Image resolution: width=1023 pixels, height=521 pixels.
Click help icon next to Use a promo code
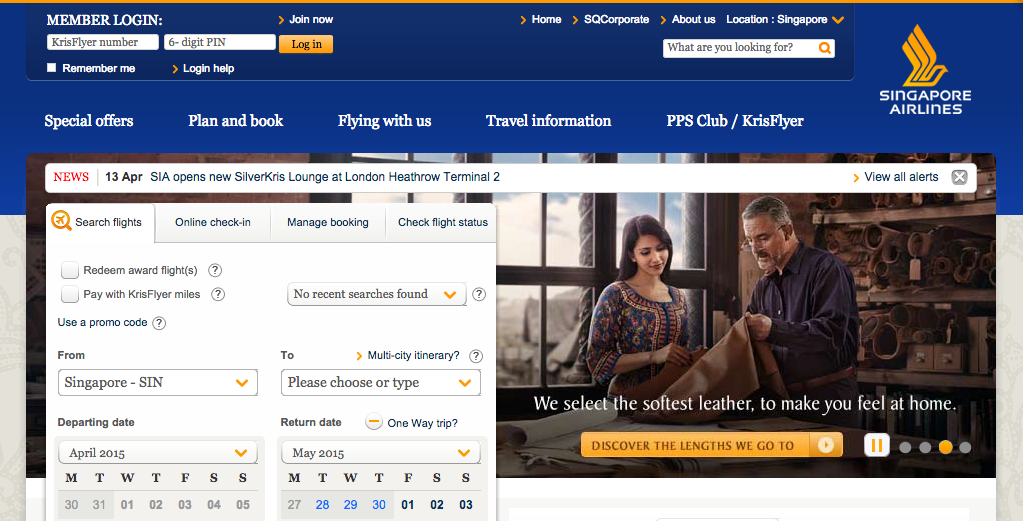pos(159,323)
